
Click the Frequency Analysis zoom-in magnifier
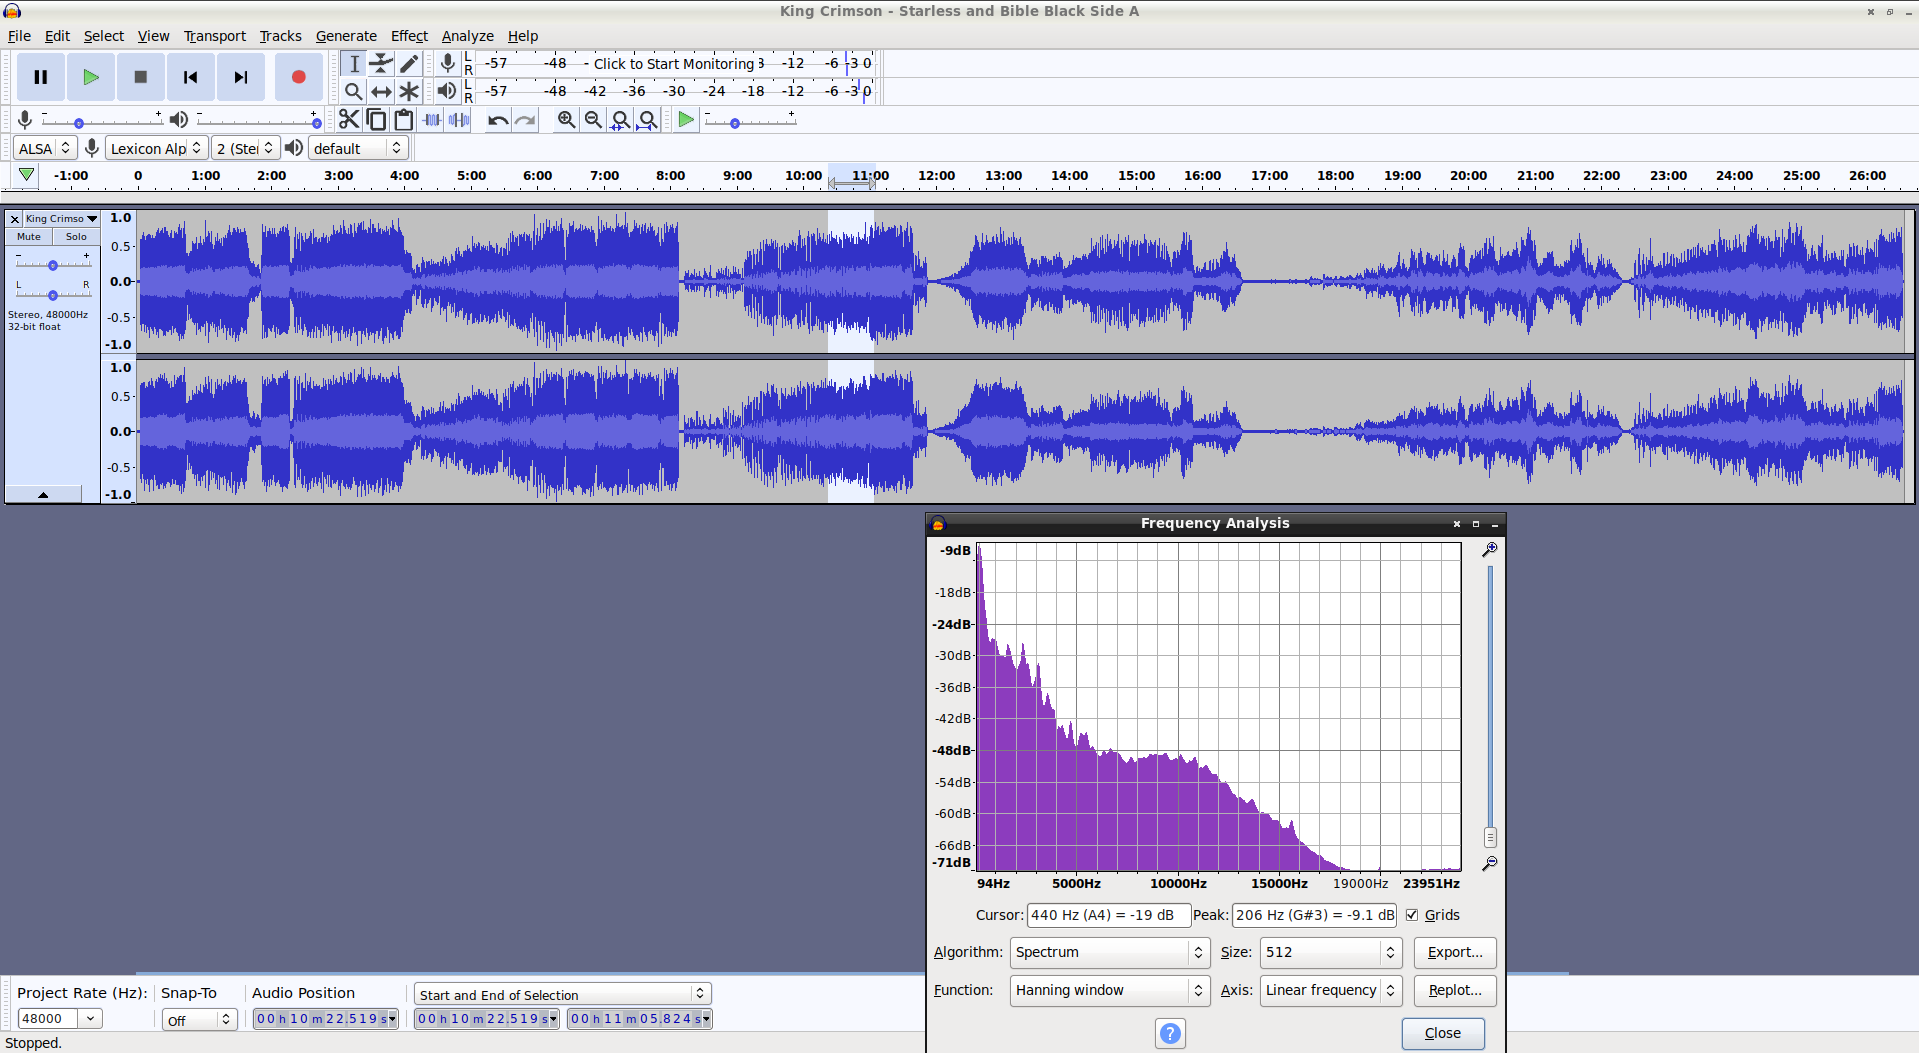1490,549
